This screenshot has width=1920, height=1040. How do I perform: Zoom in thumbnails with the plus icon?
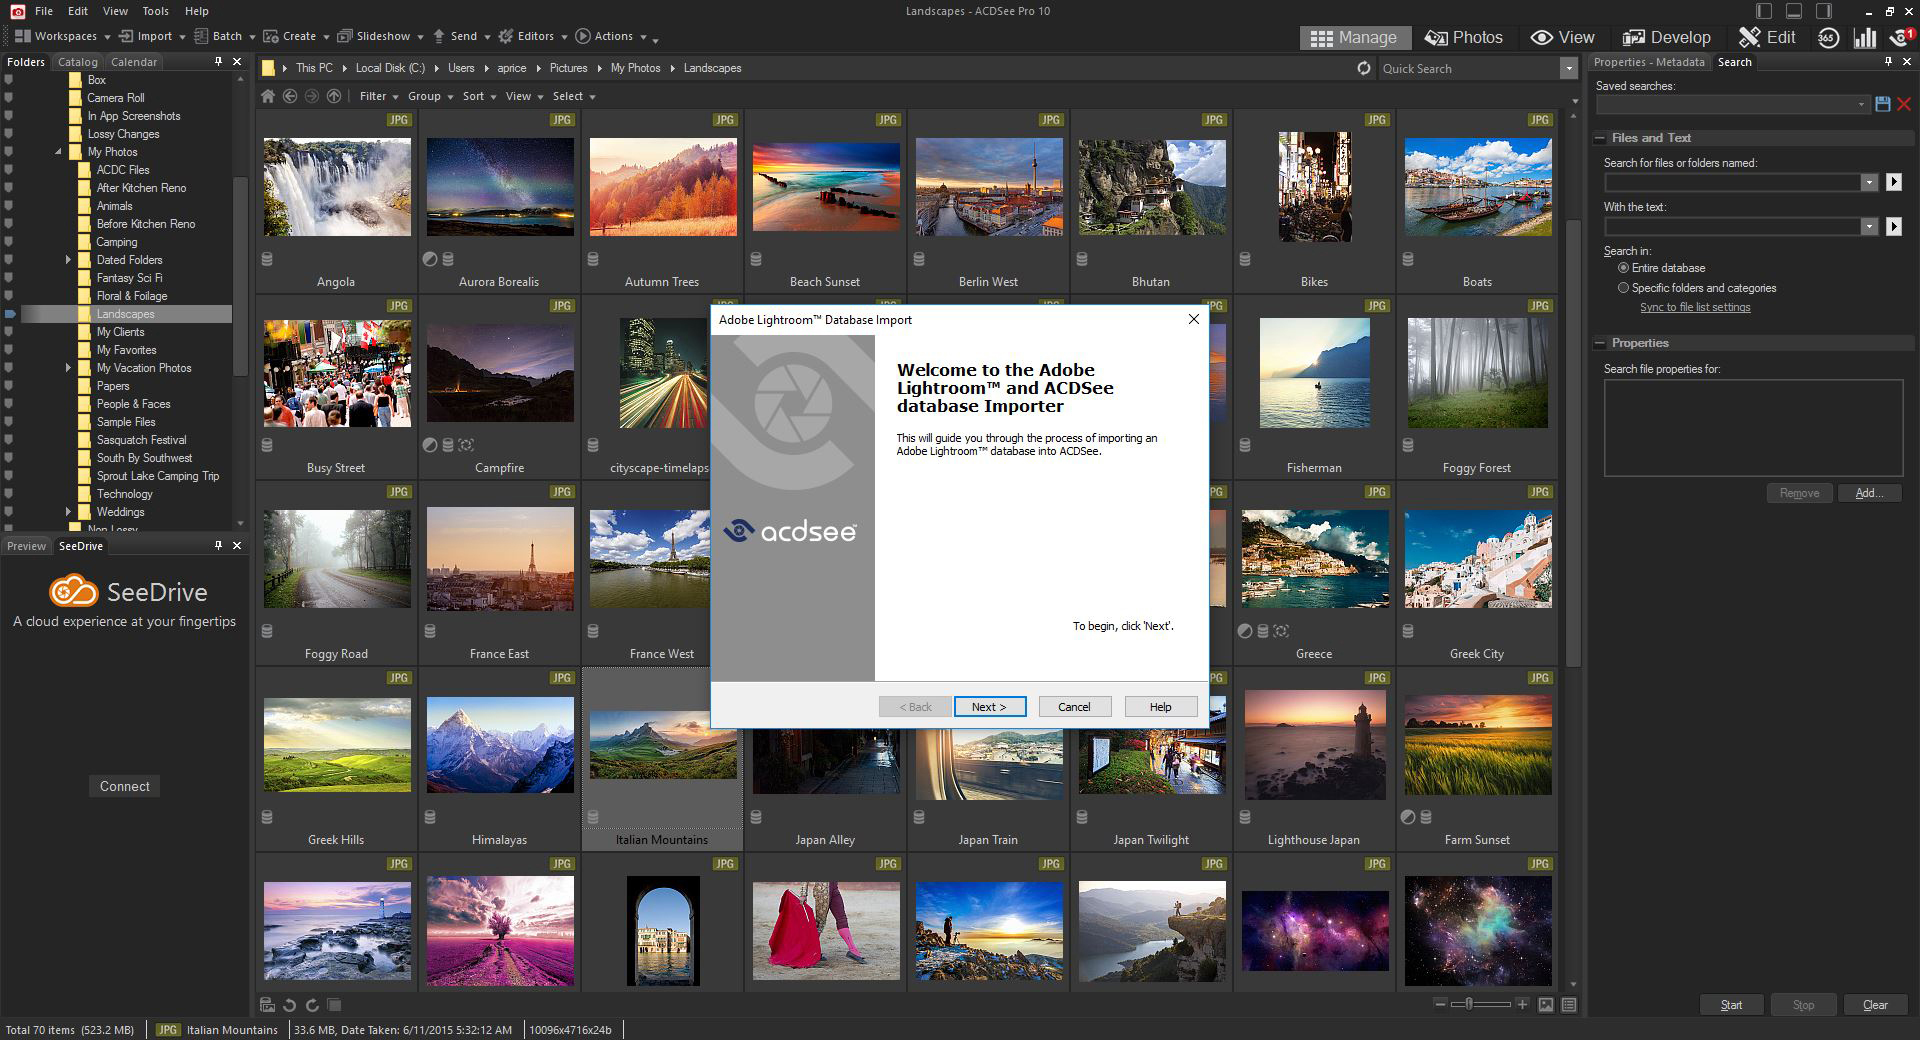(1522, 1004)
